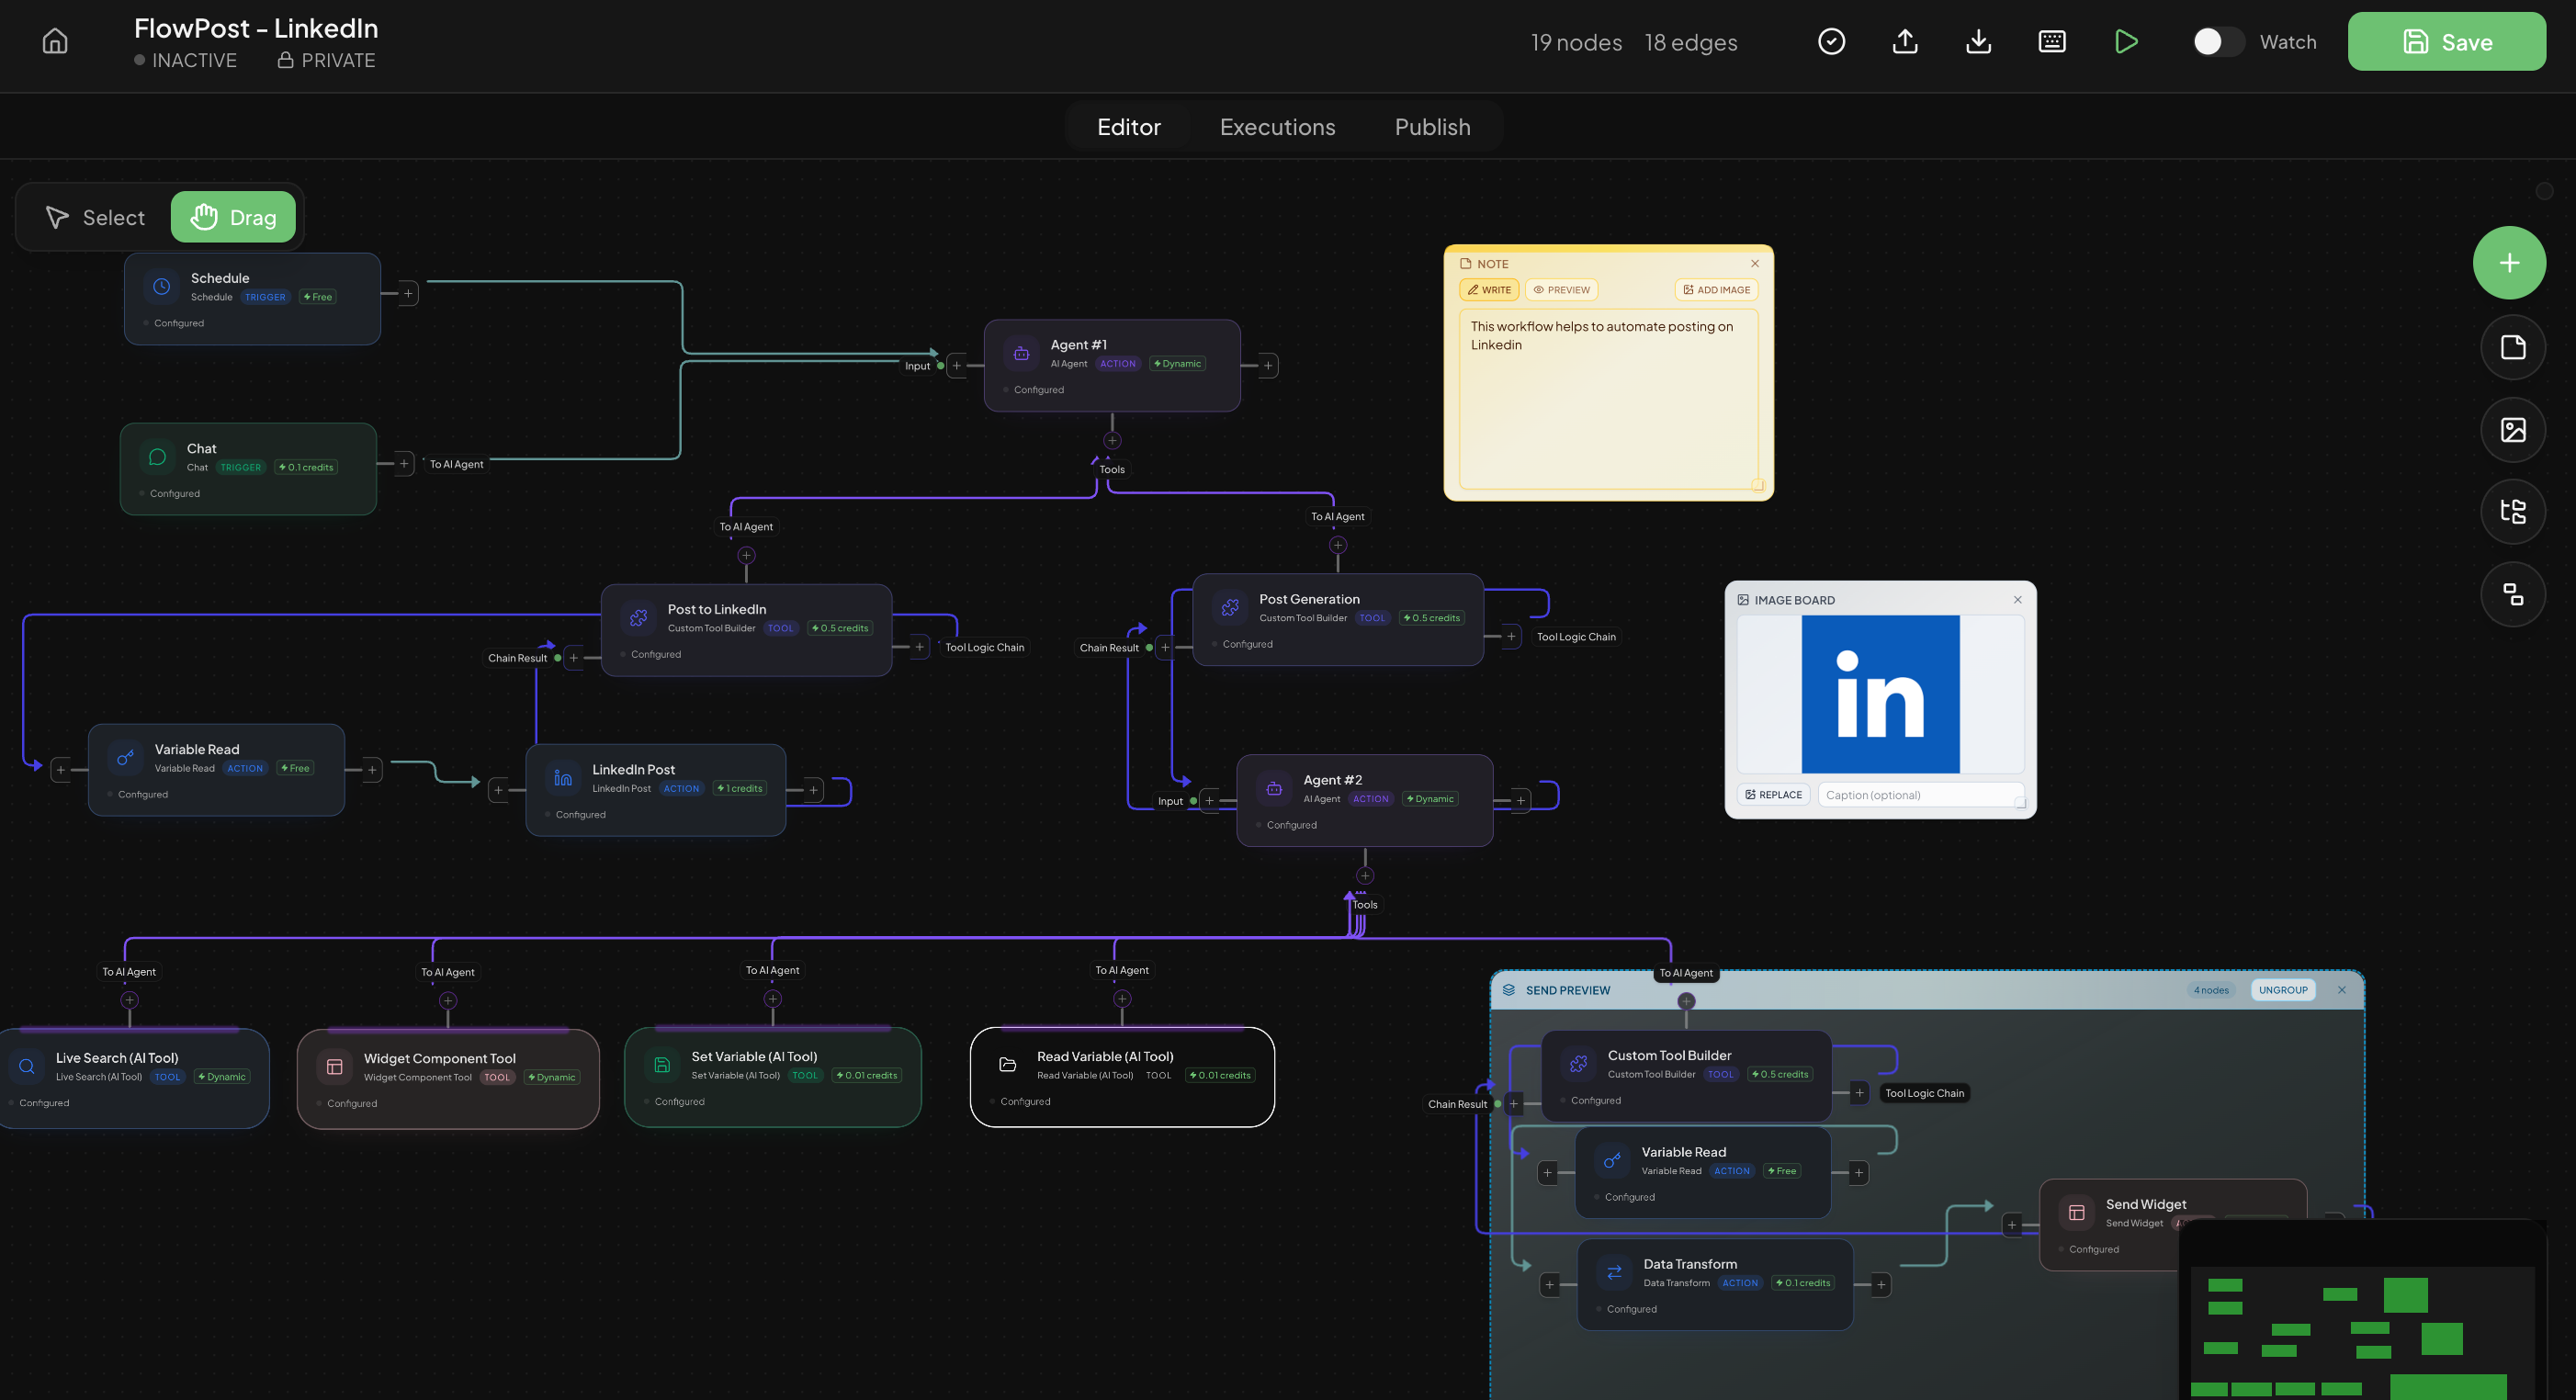Switch to the Executions tab
This screenshot has height=1400, width=2576.
pos(1277,126)
